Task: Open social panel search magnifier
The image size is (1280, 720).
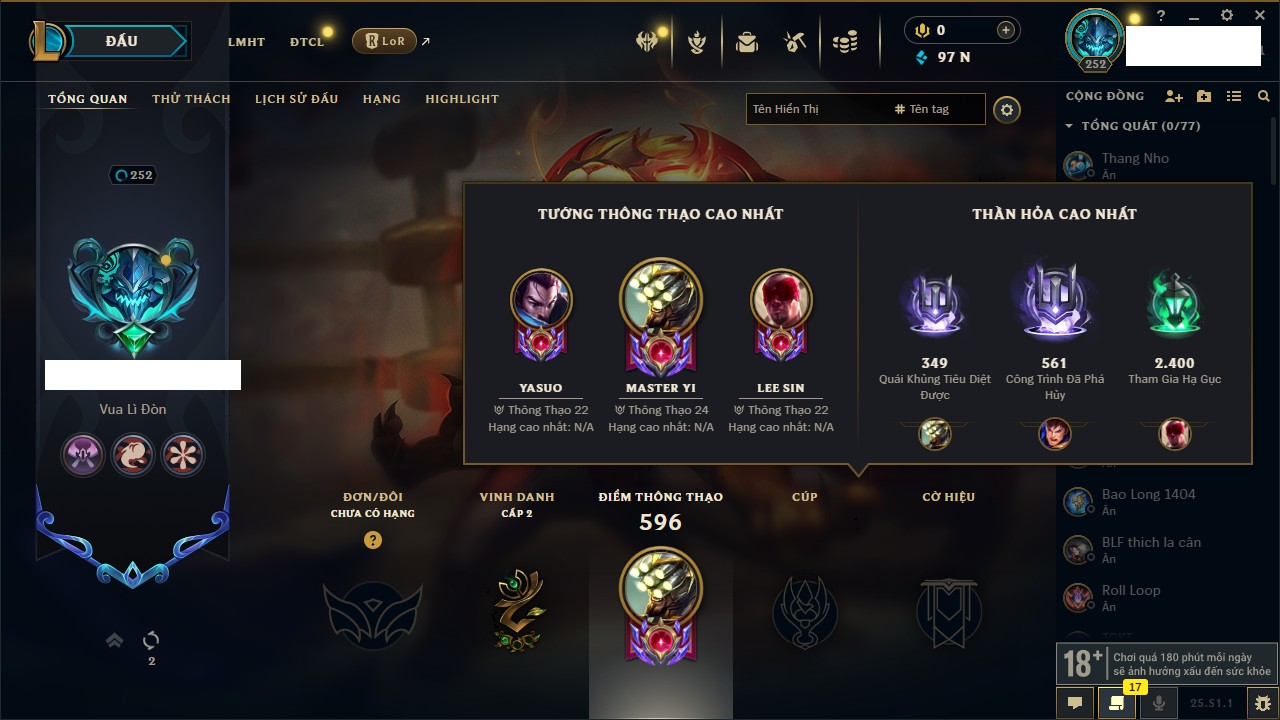Action: coord(1264,96)
